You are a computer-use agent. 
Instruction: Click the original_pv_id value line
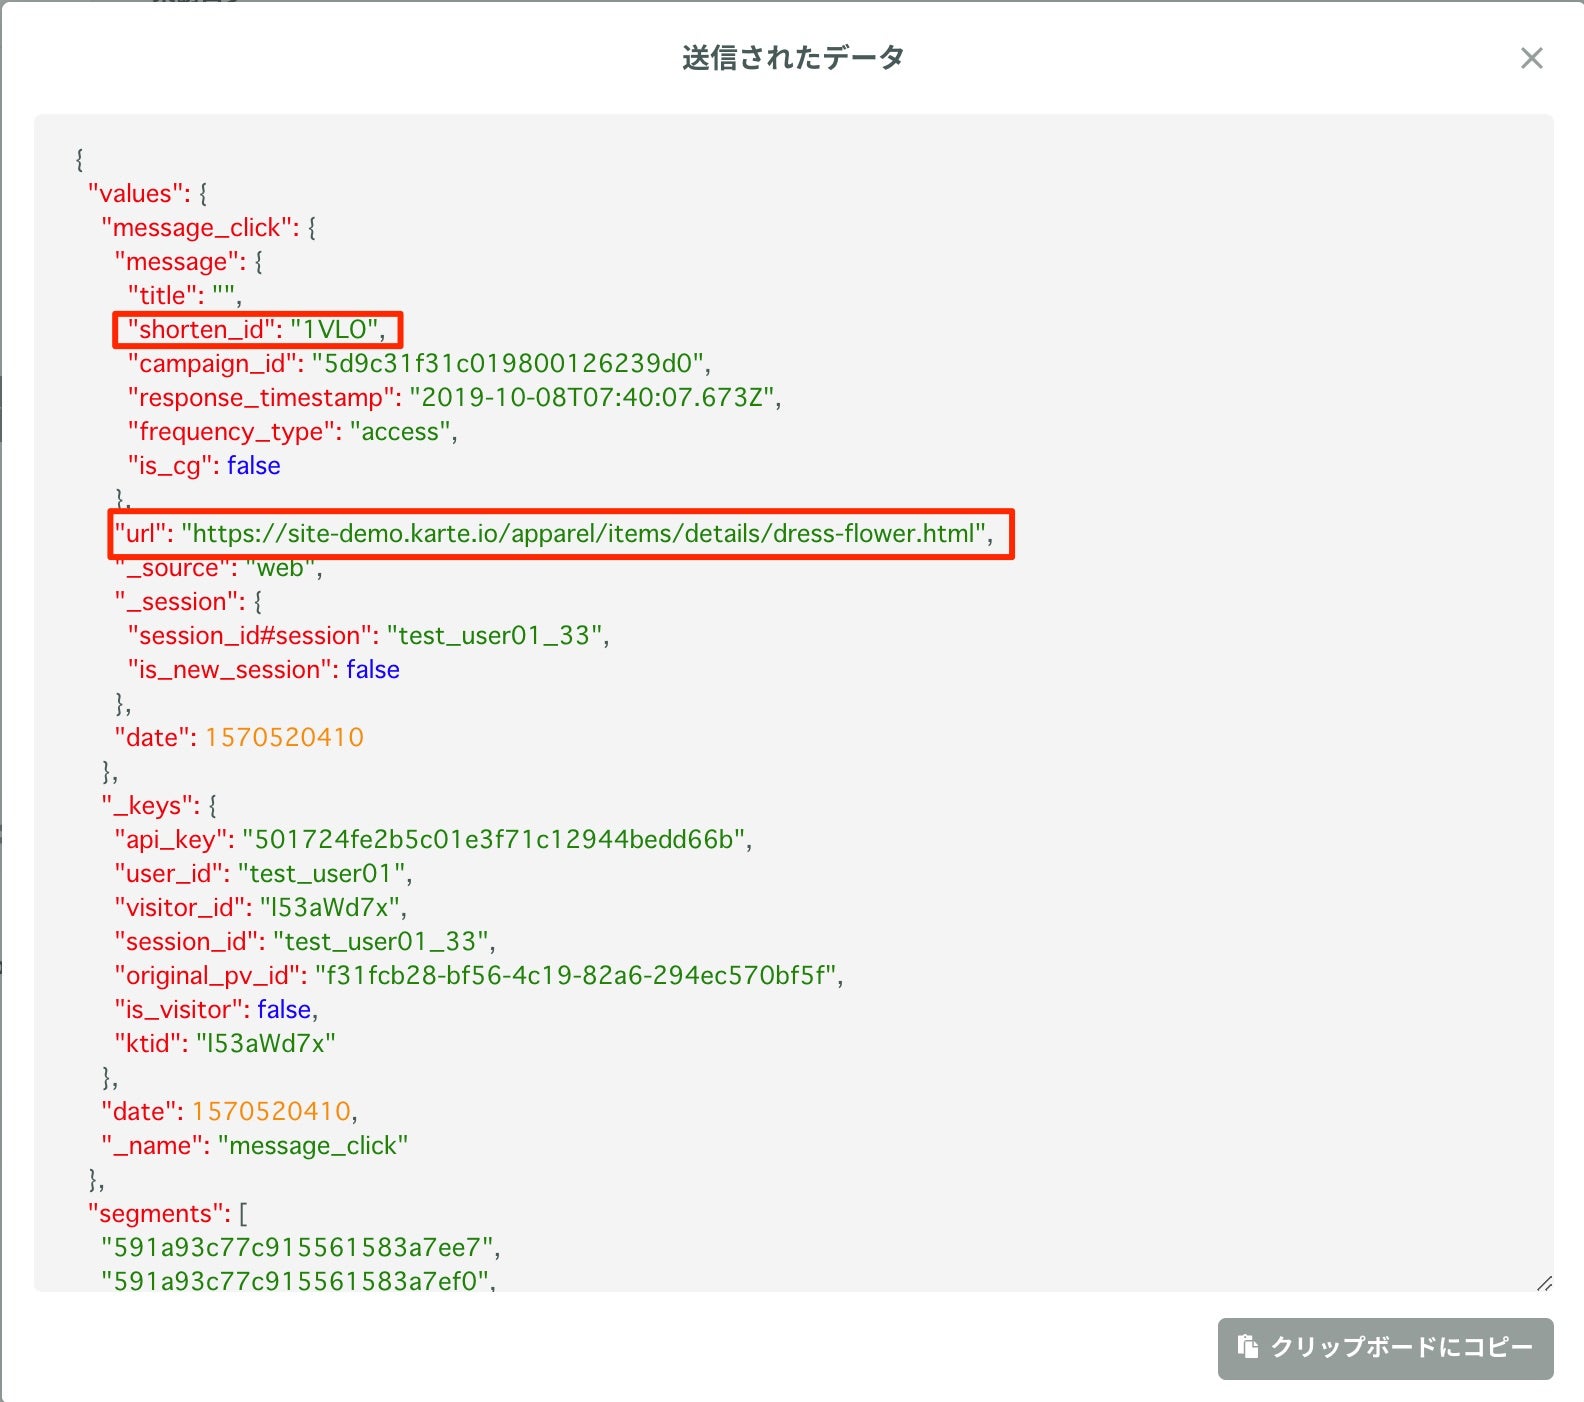click(479, 975)
